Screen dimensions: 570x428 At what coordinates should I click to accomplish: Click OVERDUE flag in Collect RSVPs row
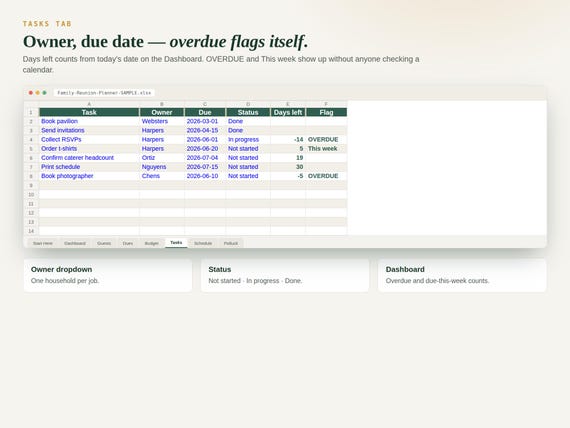[326, 139]
